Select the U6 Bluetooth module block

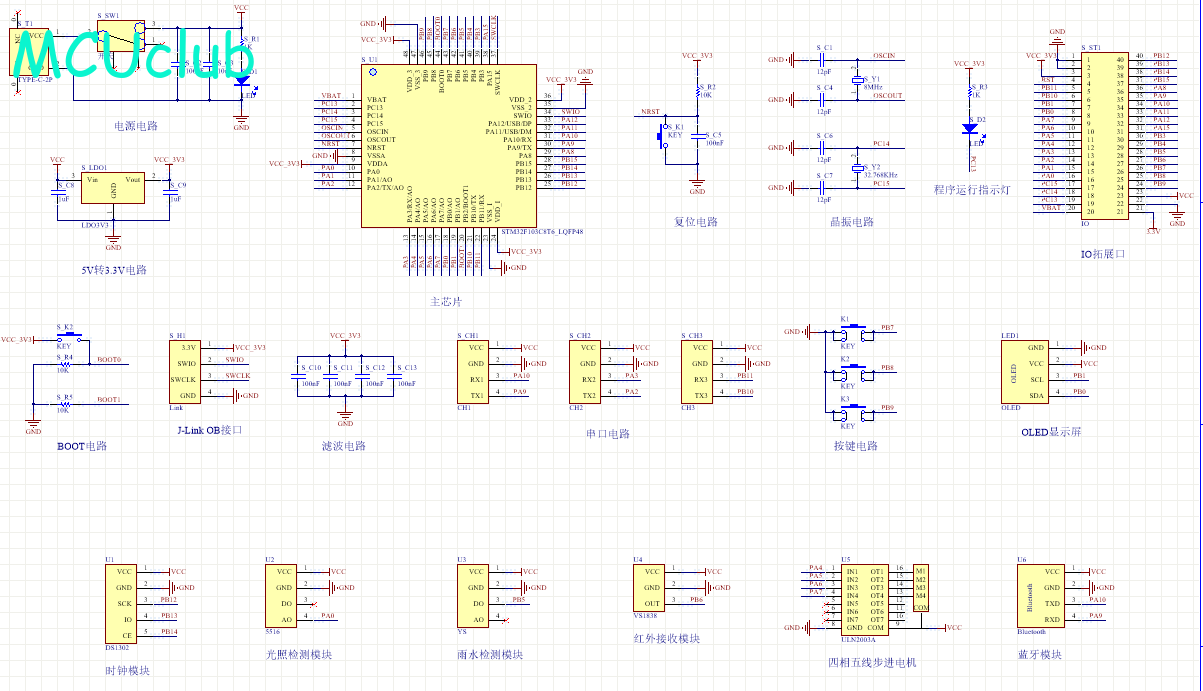[x=1039, y=595]
